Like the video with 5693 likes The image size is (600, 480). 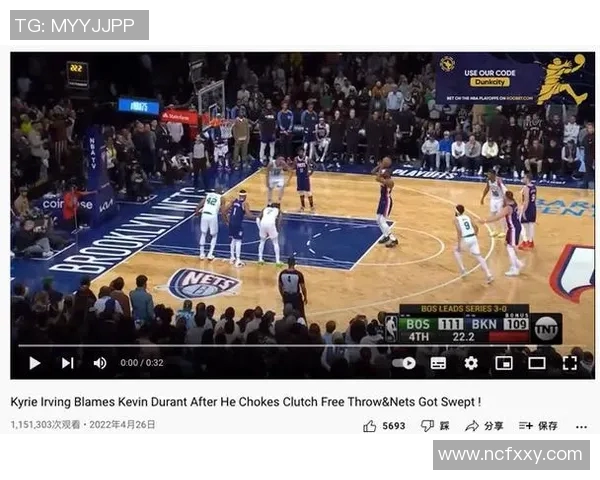tap(384, 426)
